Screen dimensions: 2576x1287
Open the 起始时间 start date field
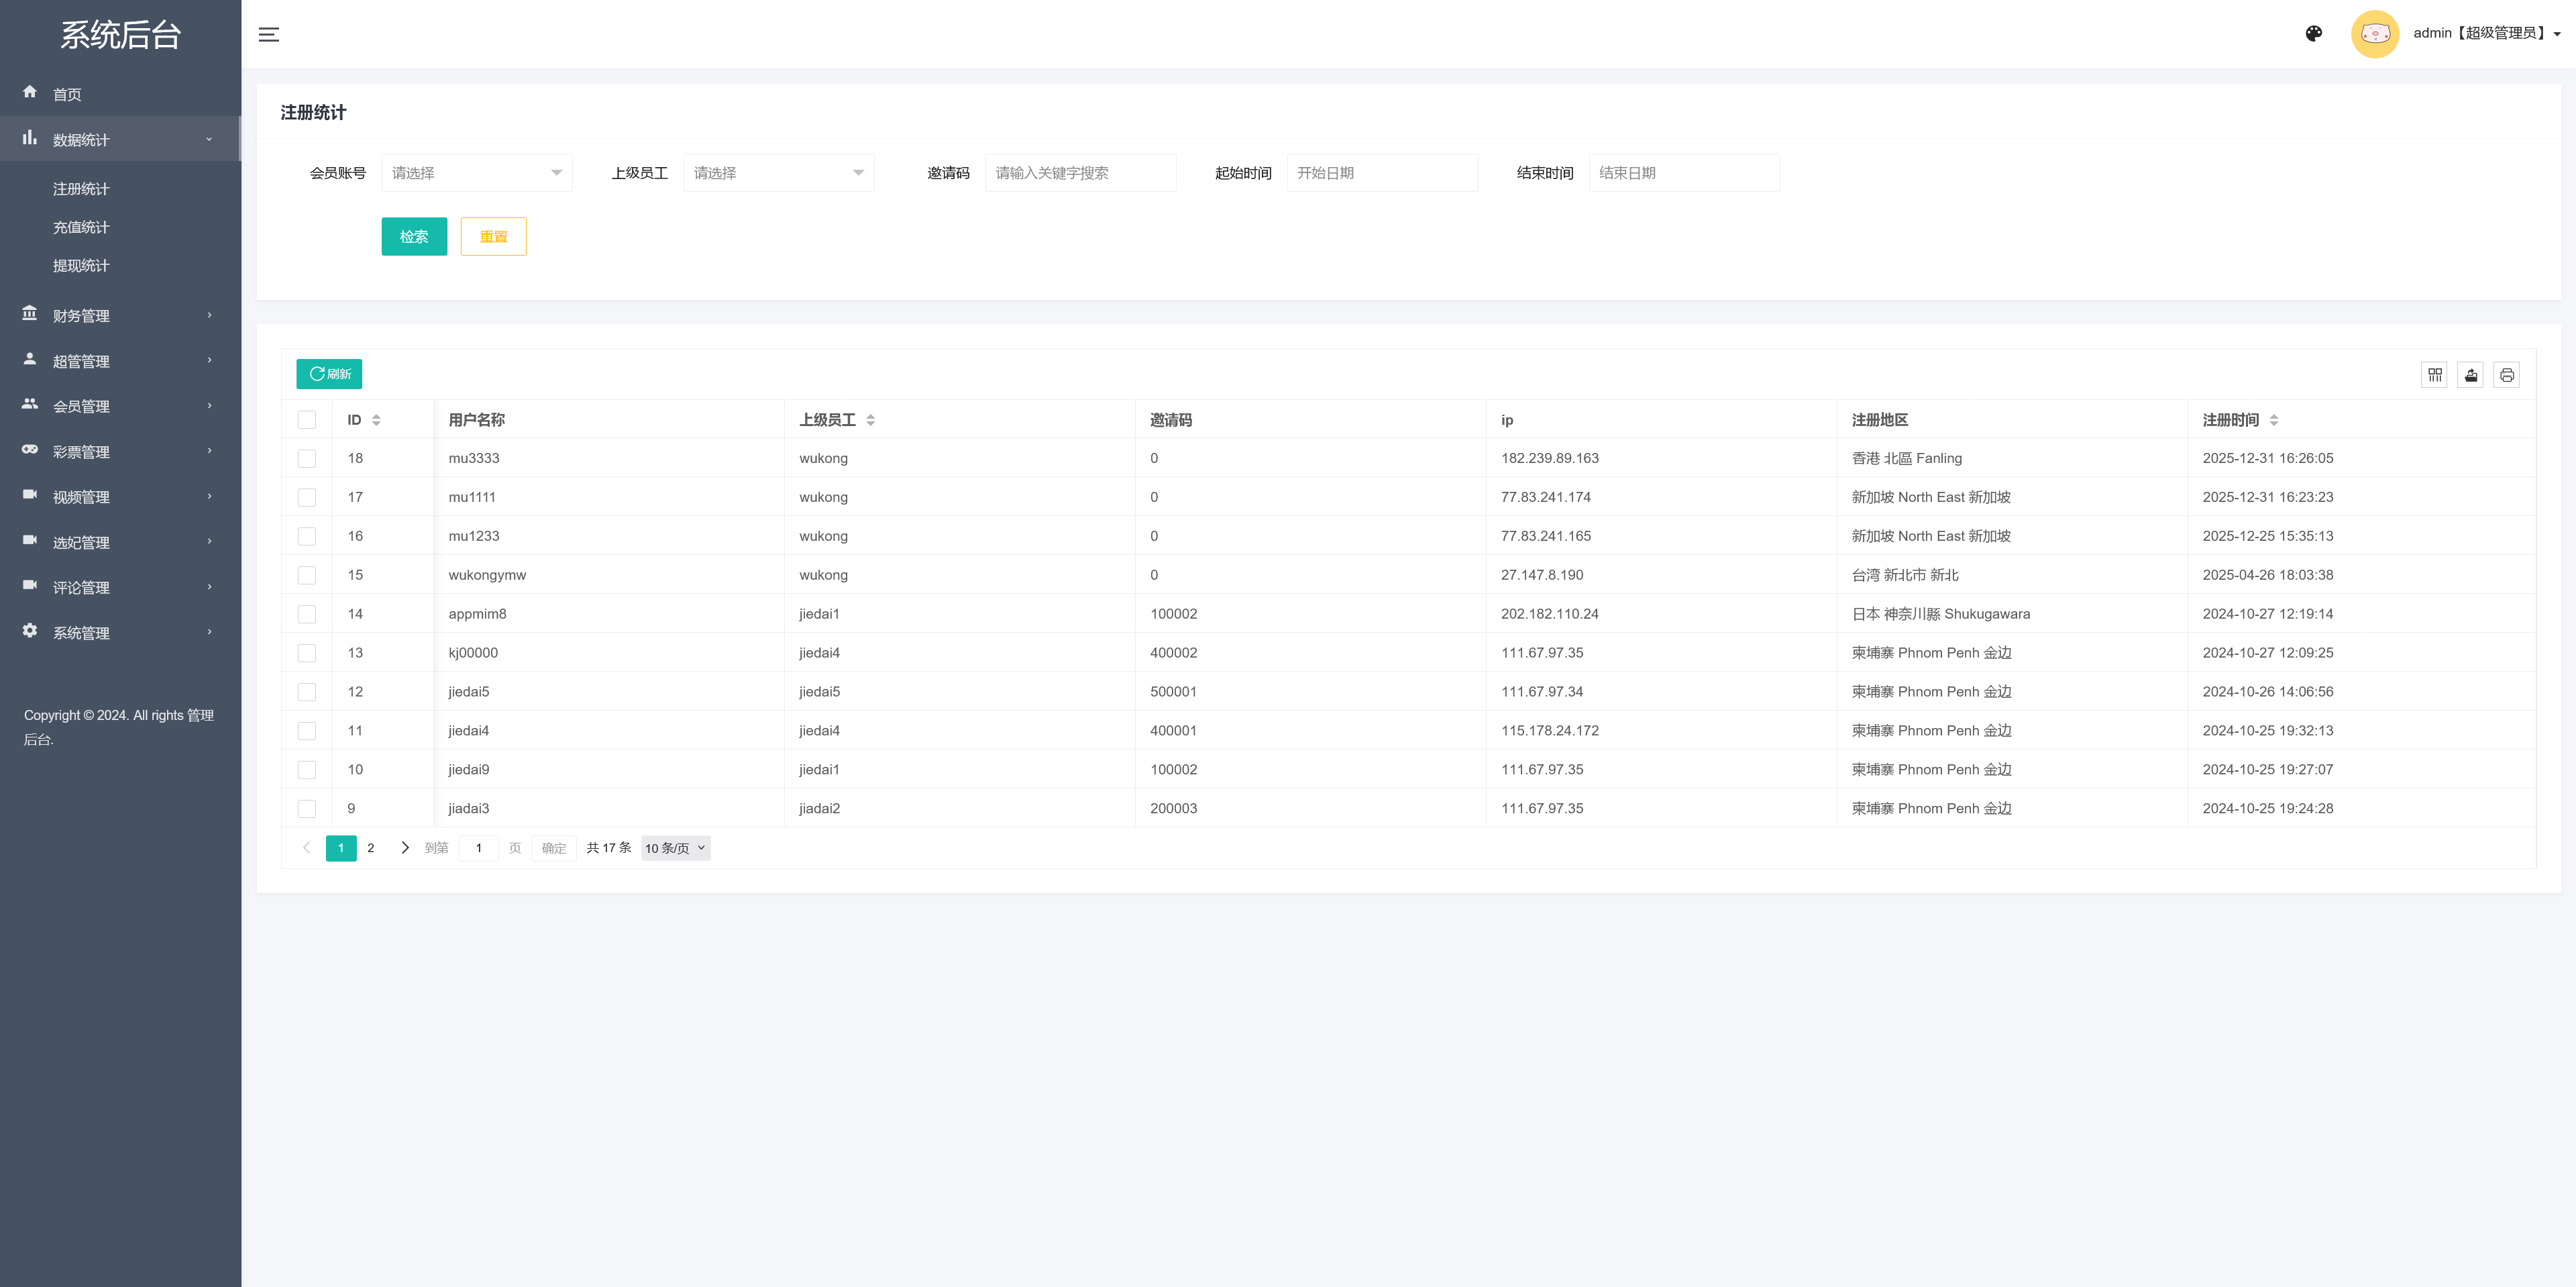point(1382,173)
